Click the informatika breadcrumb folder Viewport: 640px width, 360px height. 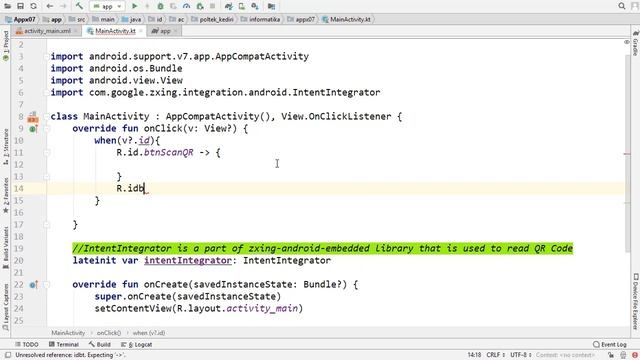260,19
